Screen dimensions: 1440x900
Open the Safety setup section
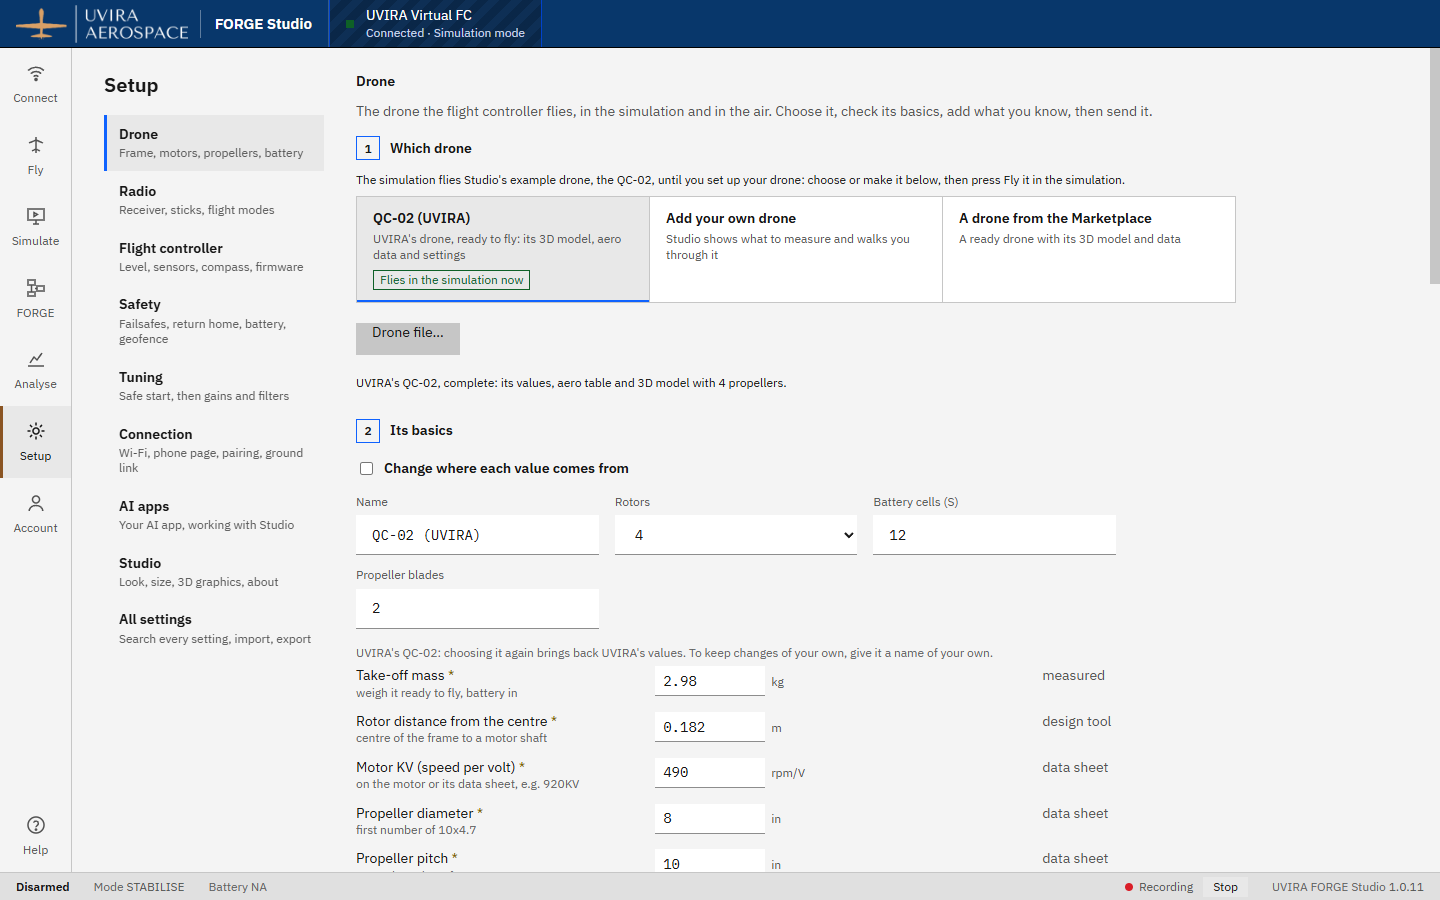click(214, 321)
